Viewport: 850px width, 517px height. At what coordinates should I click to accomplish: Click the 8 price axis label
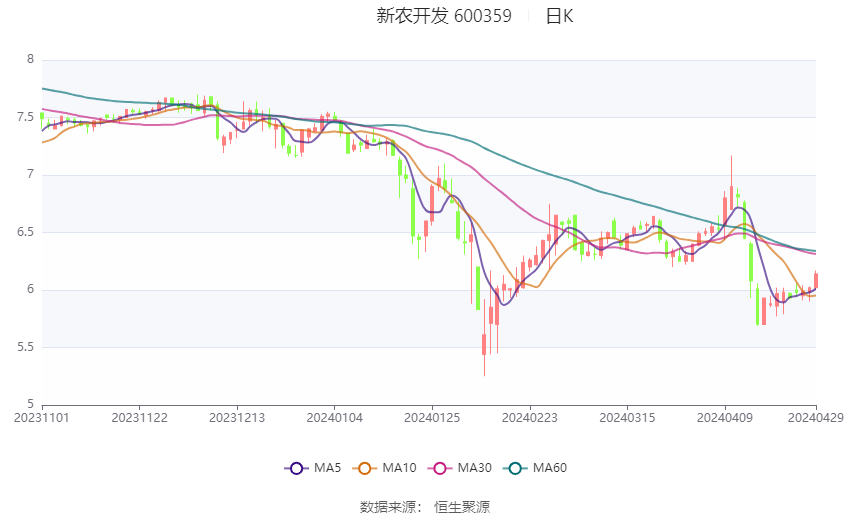[30, 59]
